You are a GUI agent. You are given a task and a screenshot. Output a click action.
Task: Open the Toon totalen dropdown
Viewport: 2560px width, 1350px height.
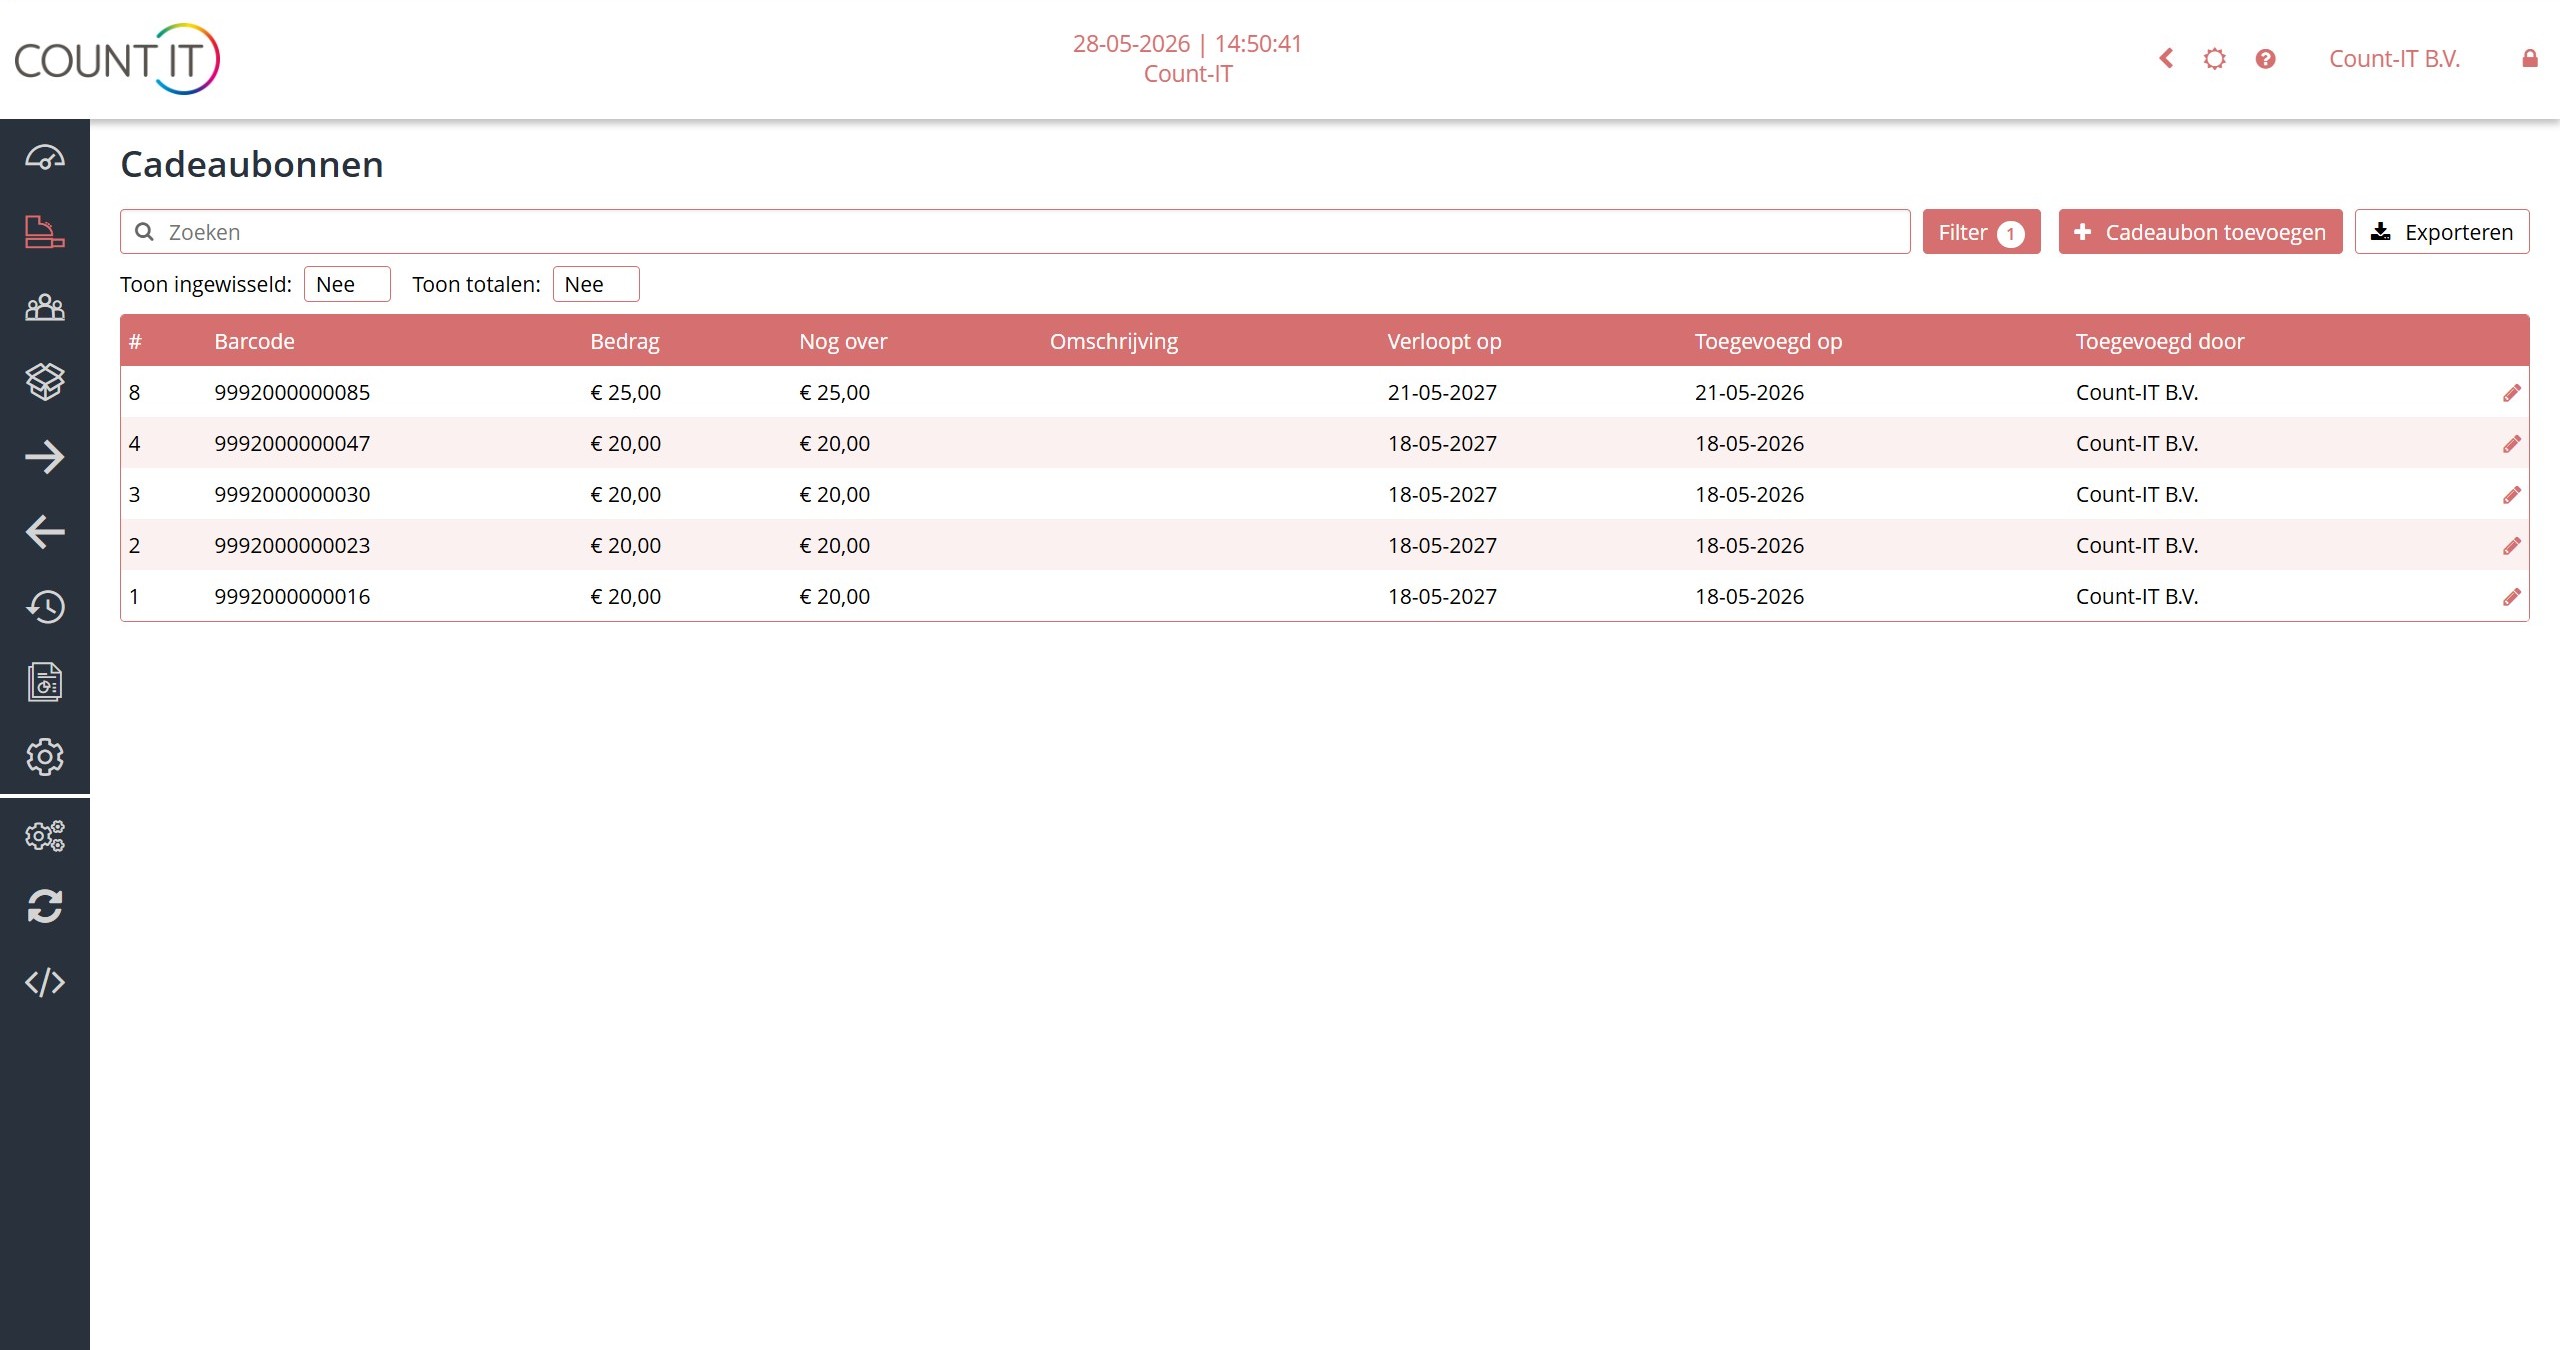click(x=596, y=284)
